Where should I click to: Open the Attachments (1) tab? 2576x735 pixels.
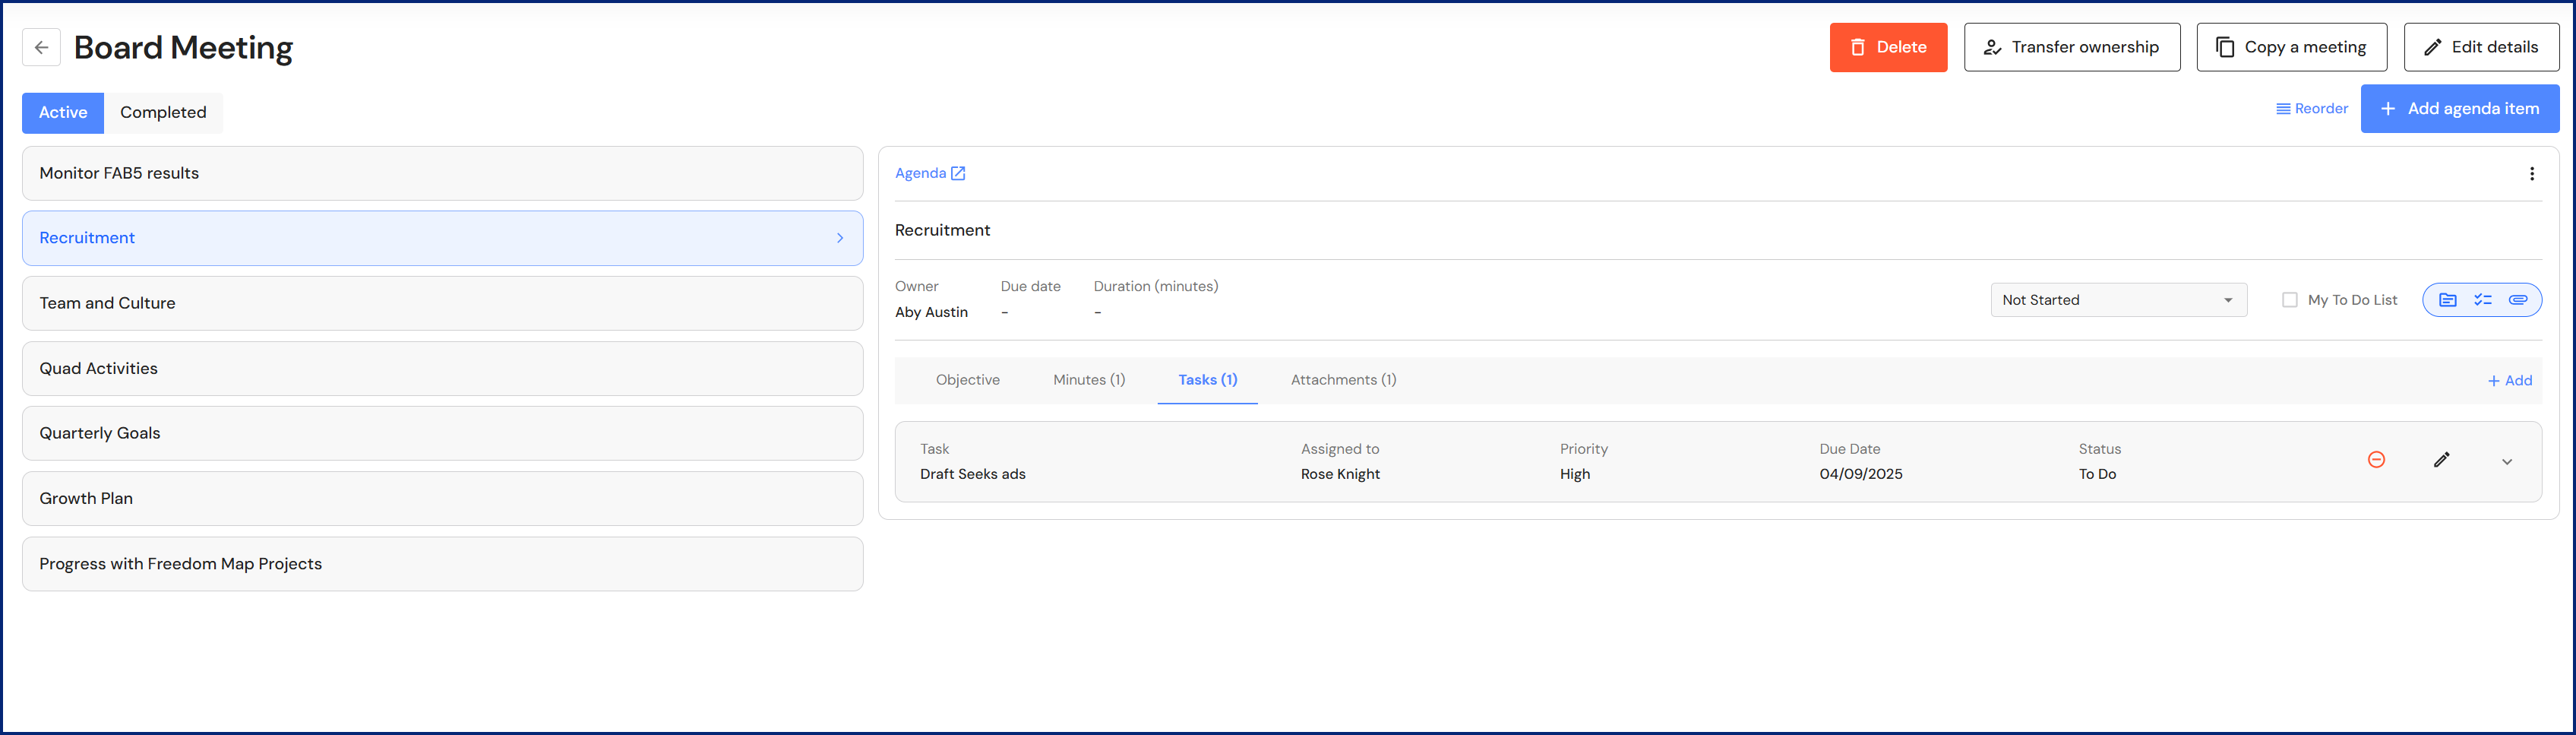1343,380
